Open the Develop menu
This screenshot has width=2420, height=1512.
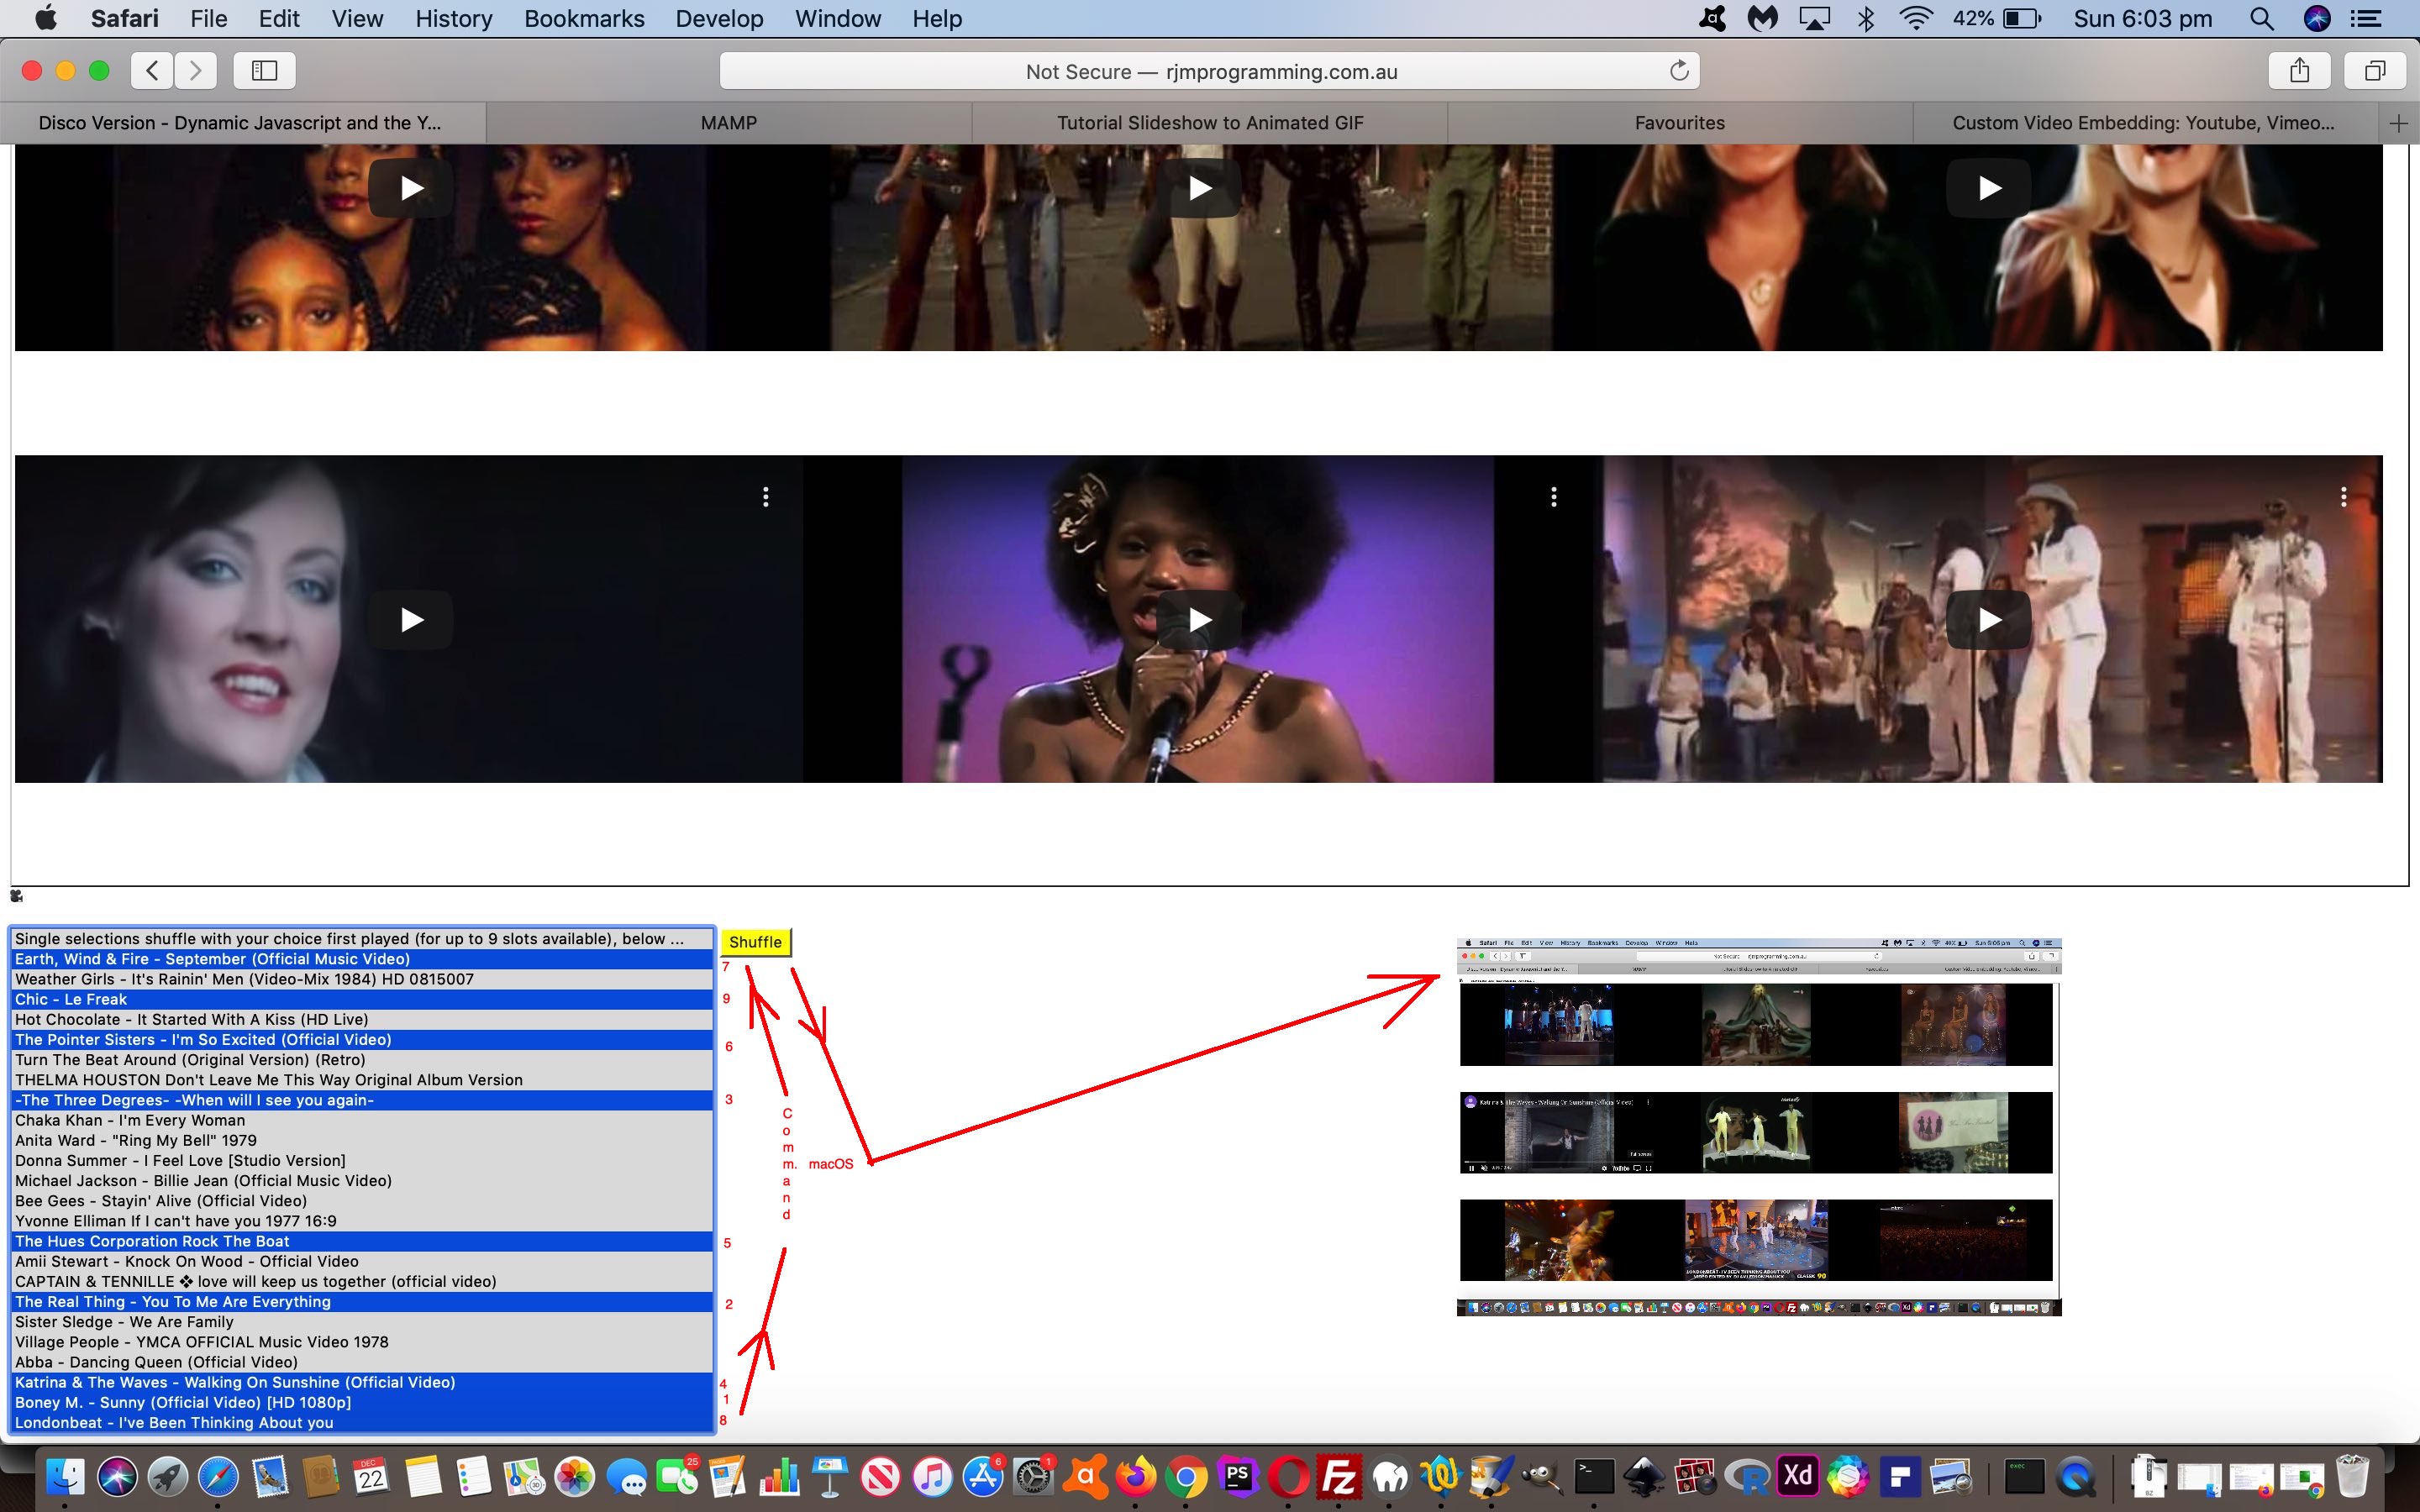click(x=719, y=18)
